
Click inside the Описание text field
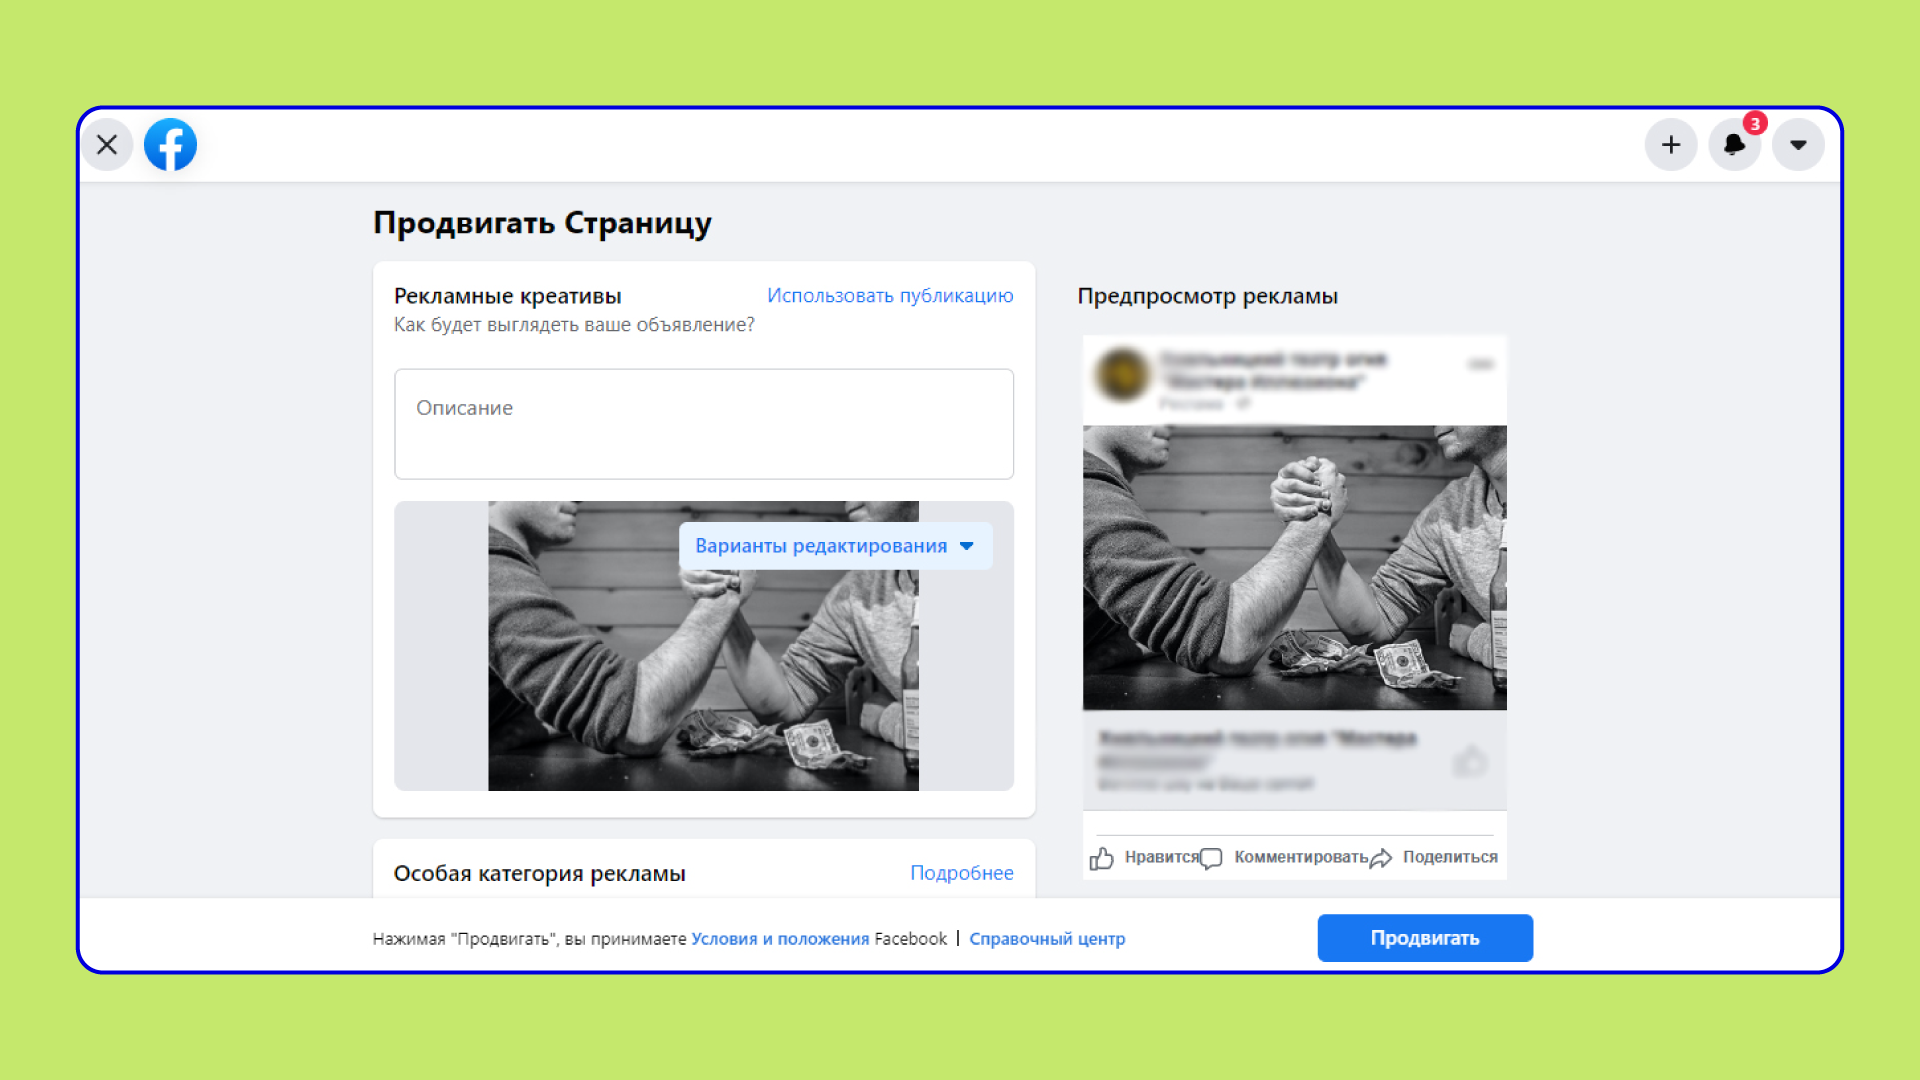[703, 423]
